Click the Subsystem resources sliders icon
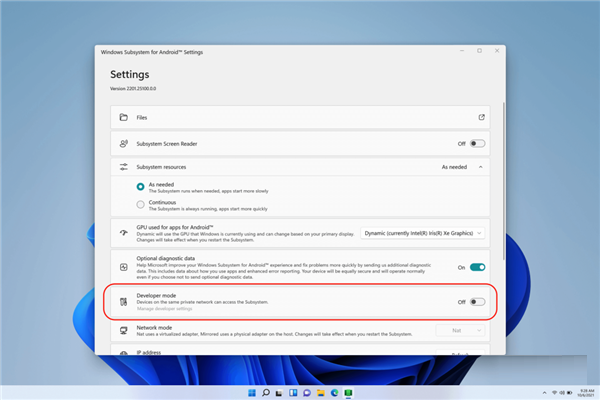600x400 pixels. click(123, 167)
